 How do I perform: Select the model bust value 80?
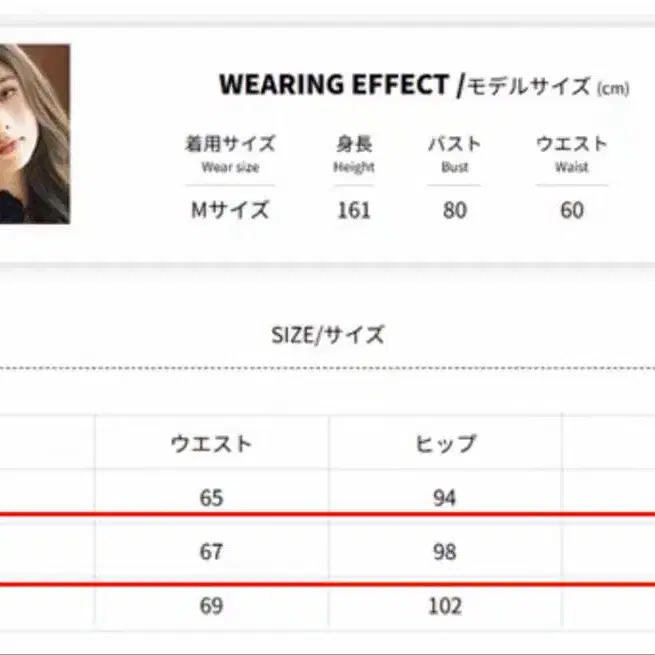[454, 210]
